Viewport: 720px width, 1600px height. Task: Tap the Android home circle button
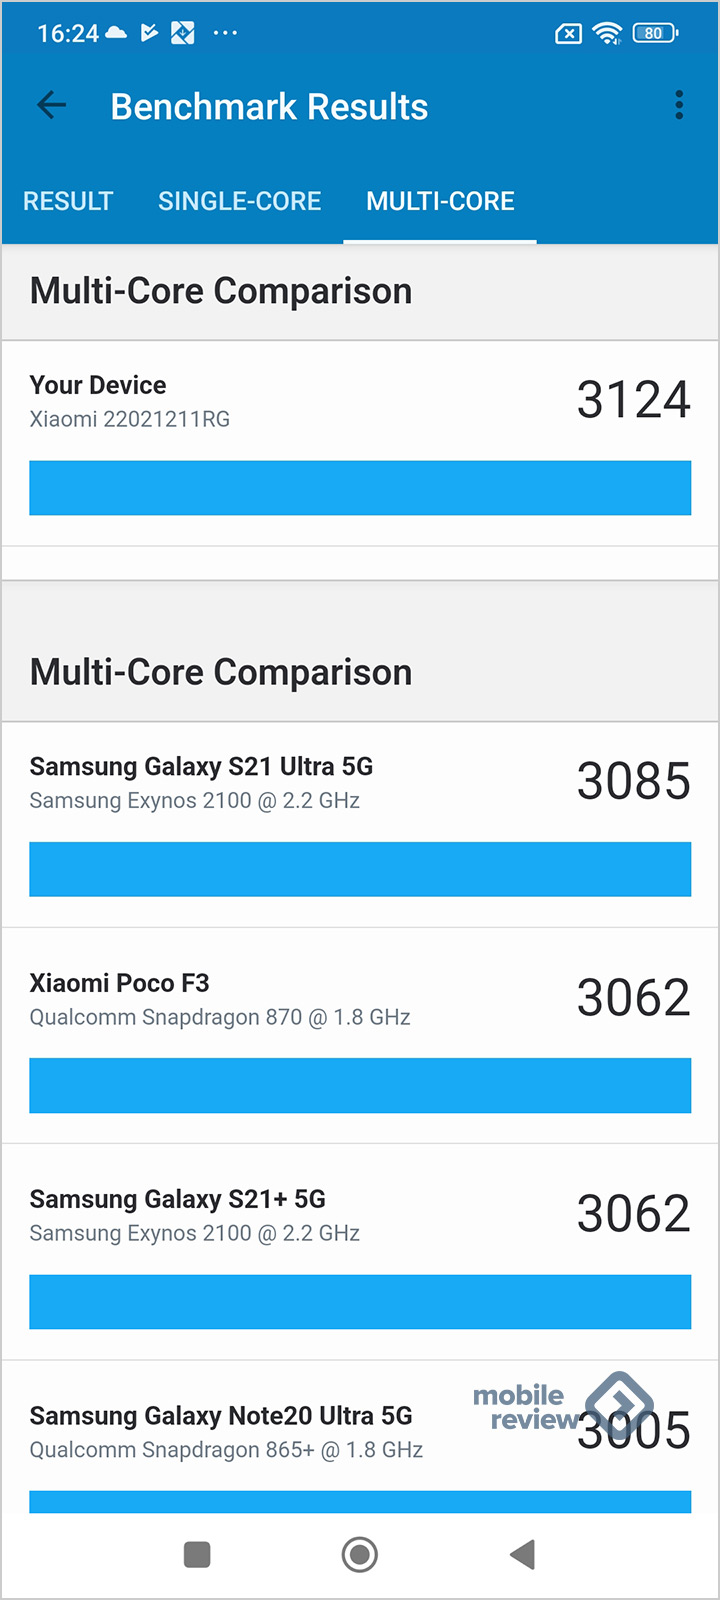pyautogui.click(x=360, y=1554)
